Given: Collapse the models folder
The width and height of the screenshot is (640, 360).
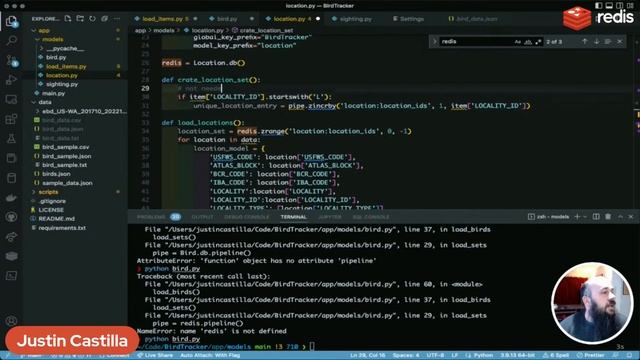Looking at the screenshot, I should click(x=38, y=40).
